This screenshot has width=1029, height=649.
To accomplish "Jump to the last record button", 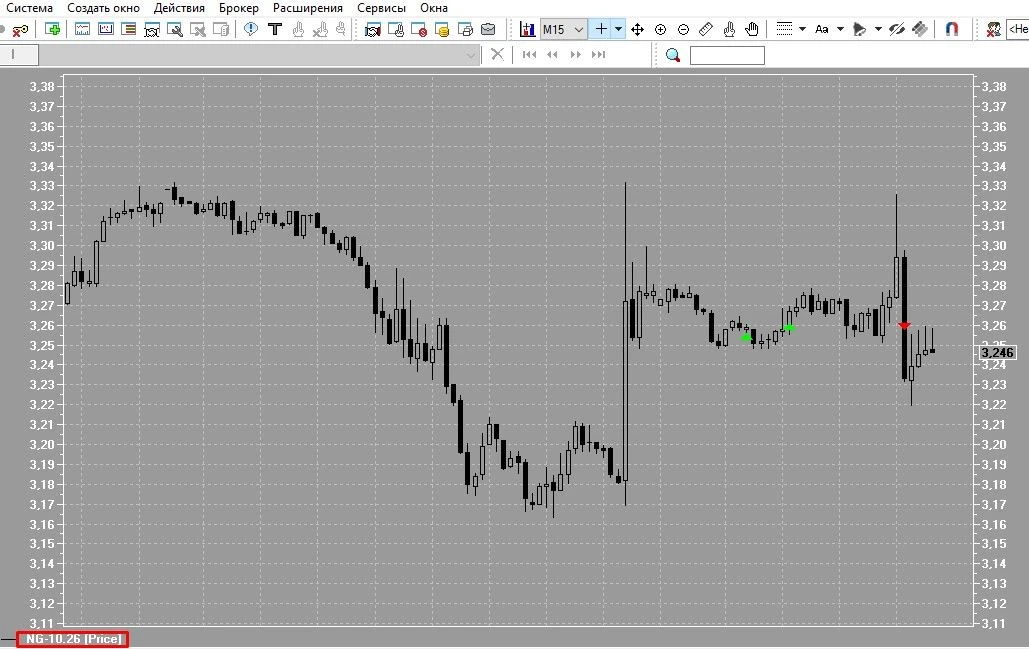I will [x=598, y=54].
